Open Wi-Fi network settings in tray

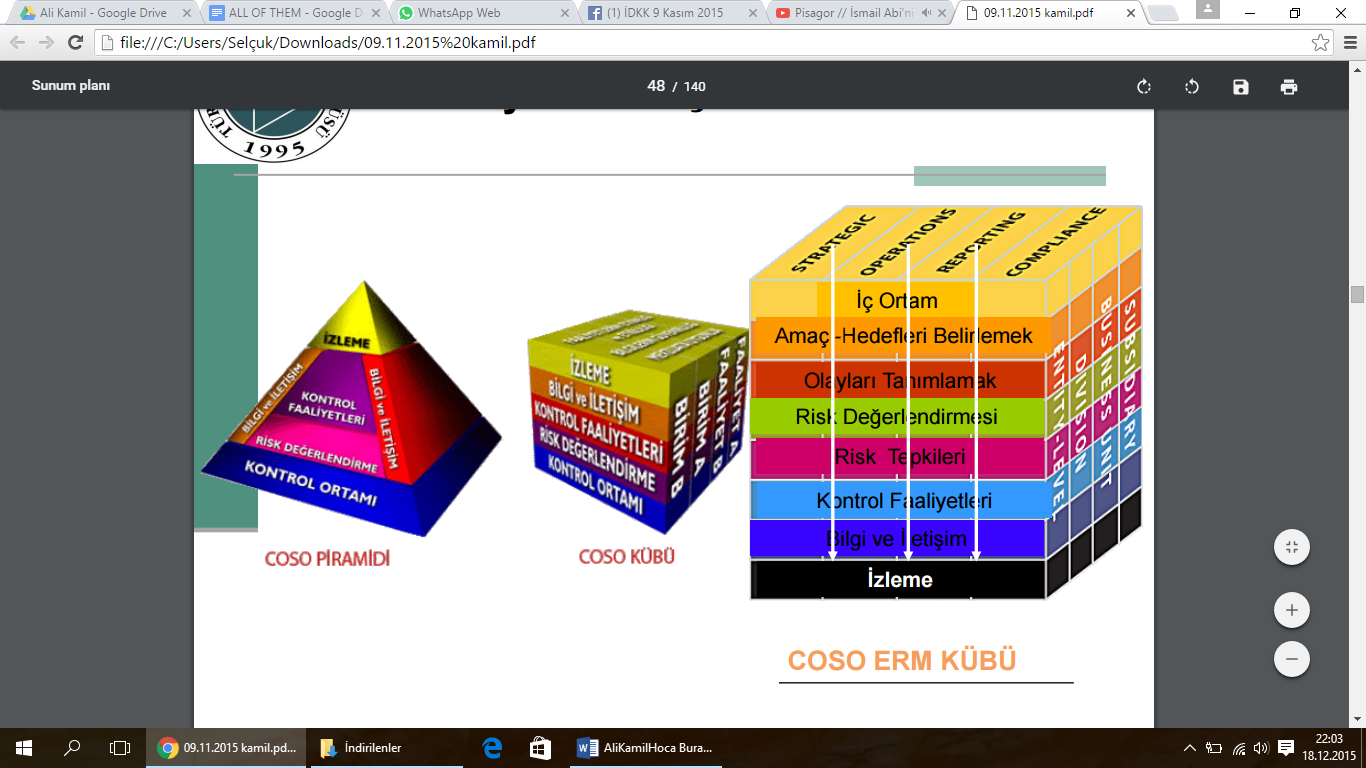(x=1239, y=747)
